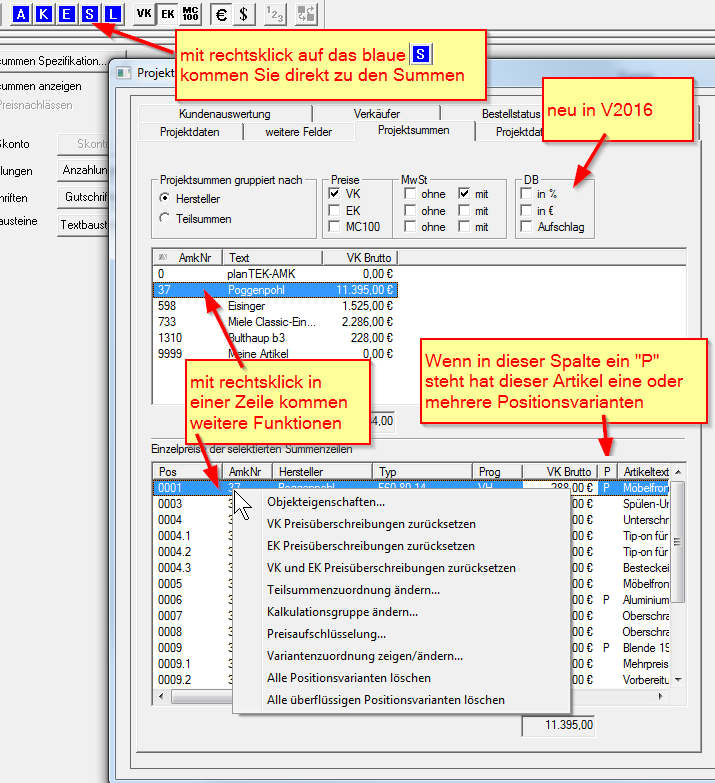
Task: Choose Objekteigenschaften... from context menu
Action: pos(326,502)
